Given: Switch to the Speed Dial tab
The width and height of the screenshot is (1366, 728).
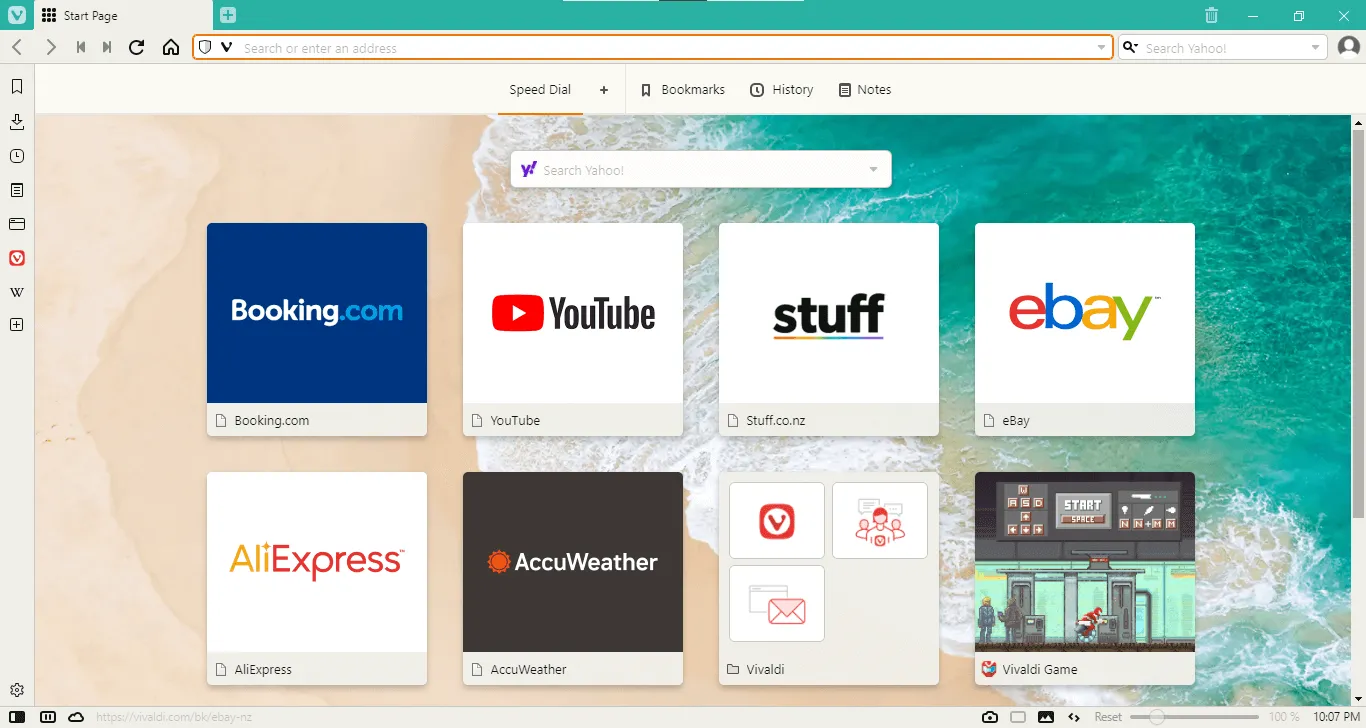Looking at the screenshot, I should (540, 89).
